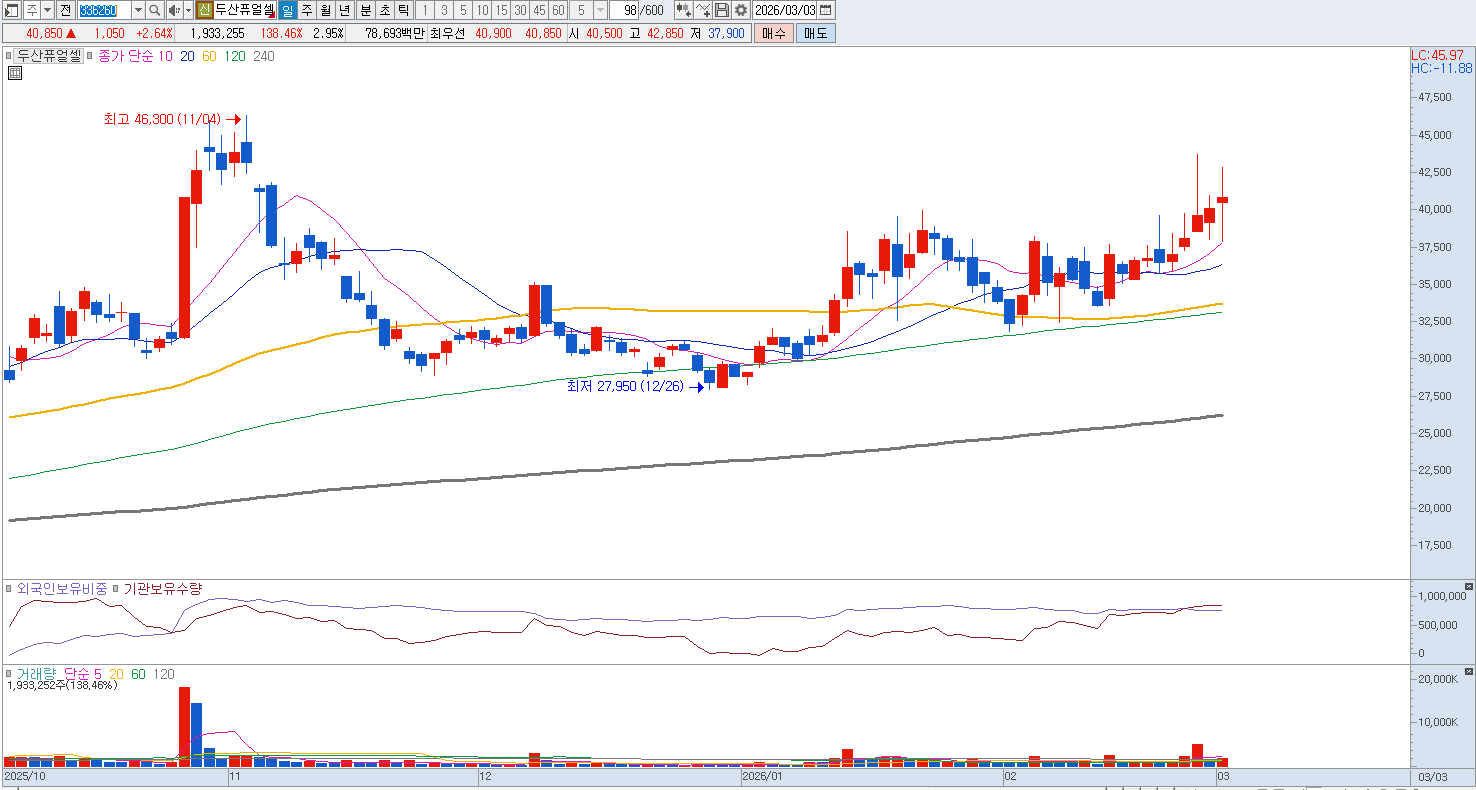Switch to weekly (주) period

(x=307, y=10)
